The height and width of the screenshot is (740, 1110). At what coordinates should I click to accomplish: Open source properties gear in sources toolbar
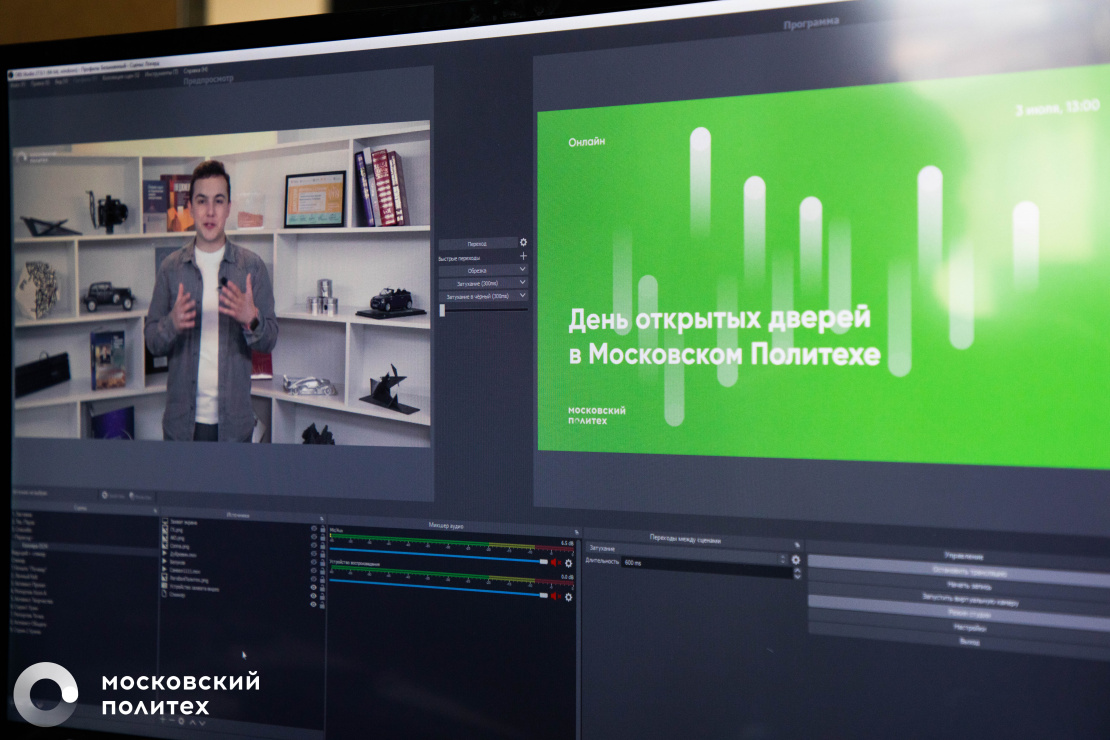[181, 722]
